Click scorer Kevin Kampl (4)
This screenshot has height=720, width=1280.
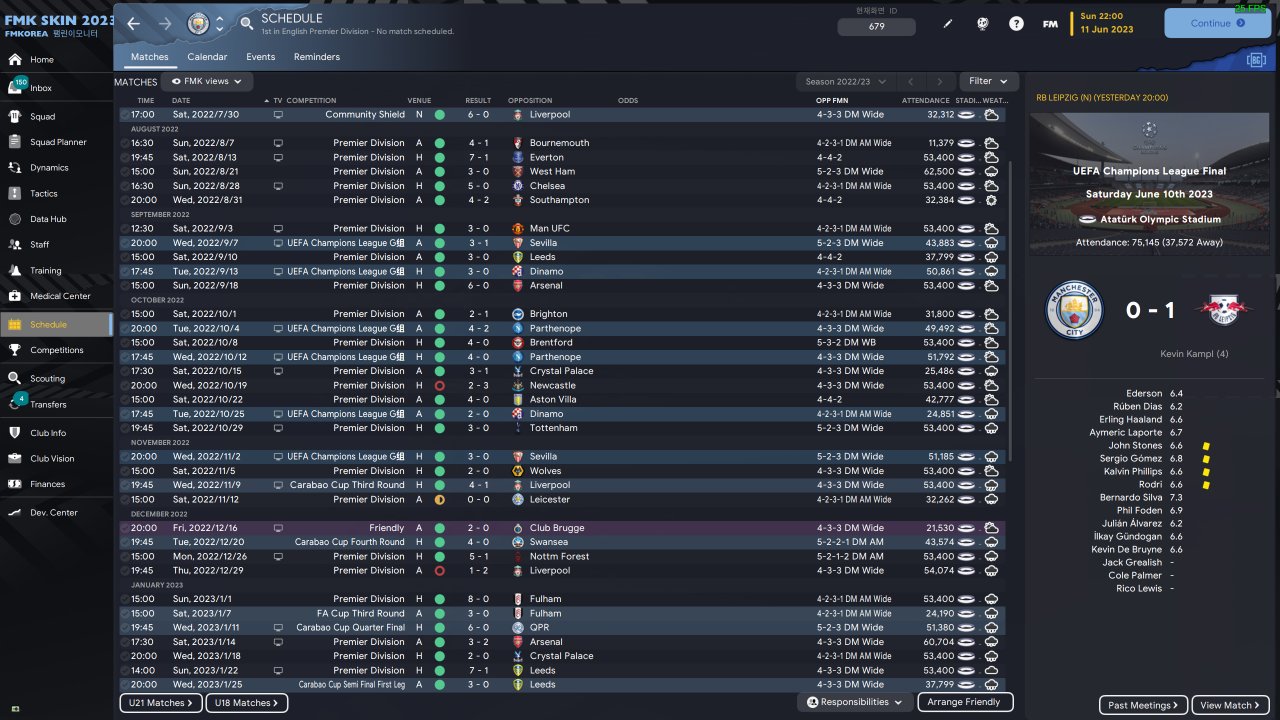1193,353
